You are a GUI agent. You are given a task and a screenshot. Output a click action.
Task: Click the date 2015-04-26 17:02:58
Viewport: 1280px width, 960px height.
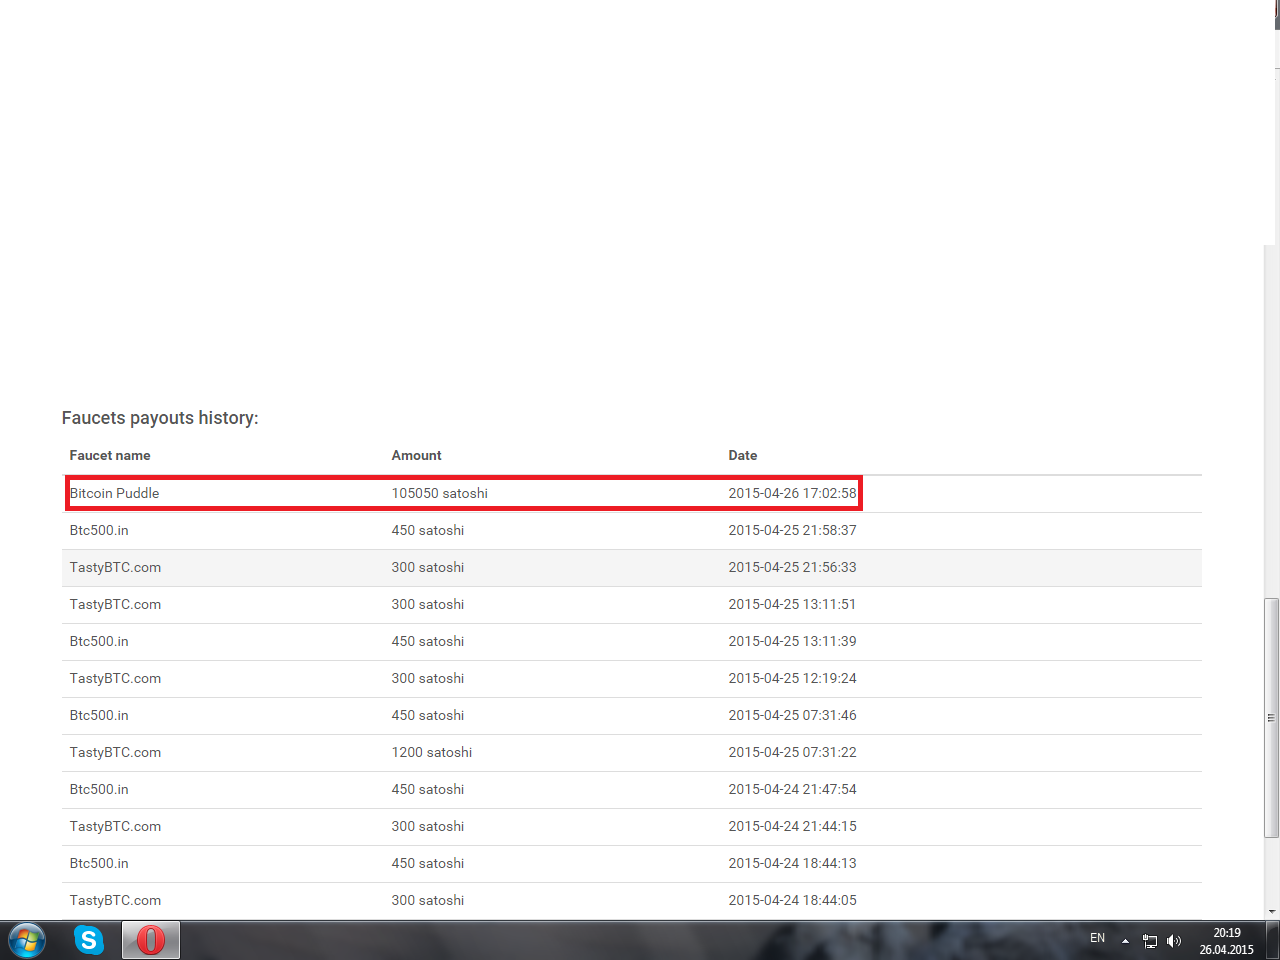(x=792, y=493)
